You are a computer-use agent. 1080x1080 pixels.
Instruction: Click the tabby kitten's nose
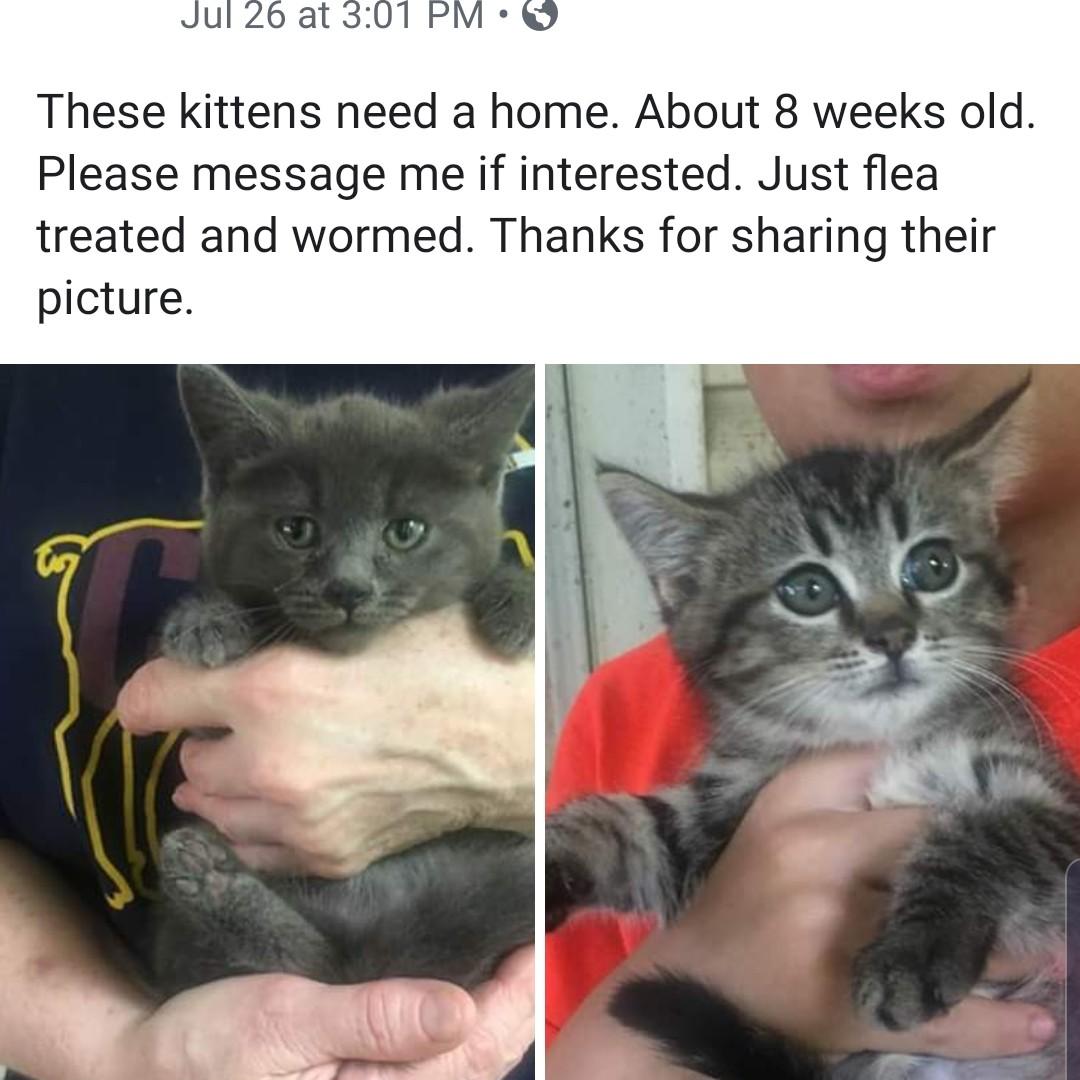tap(890, 635)
